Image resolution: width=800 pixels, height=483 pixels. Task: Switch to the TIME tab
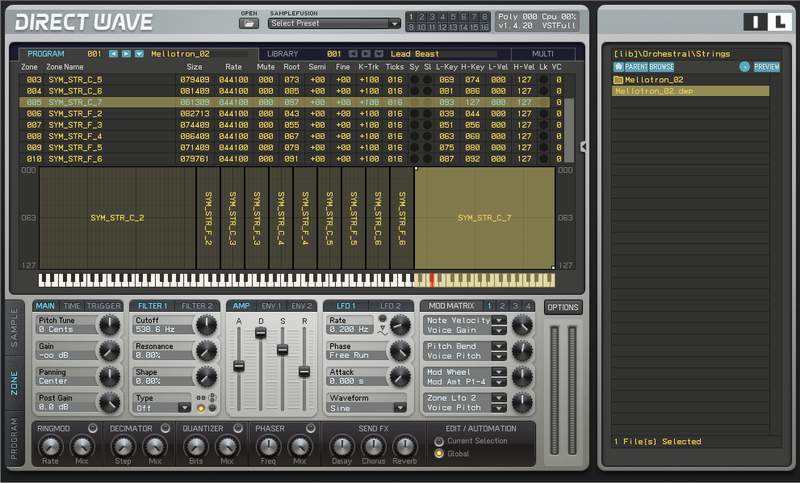(71, 306)
